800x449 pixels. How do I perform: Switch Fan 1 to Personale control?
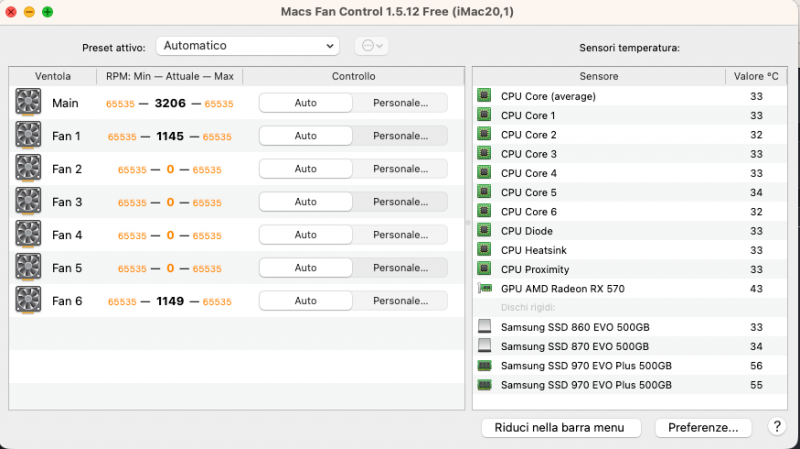coord(400,135)
